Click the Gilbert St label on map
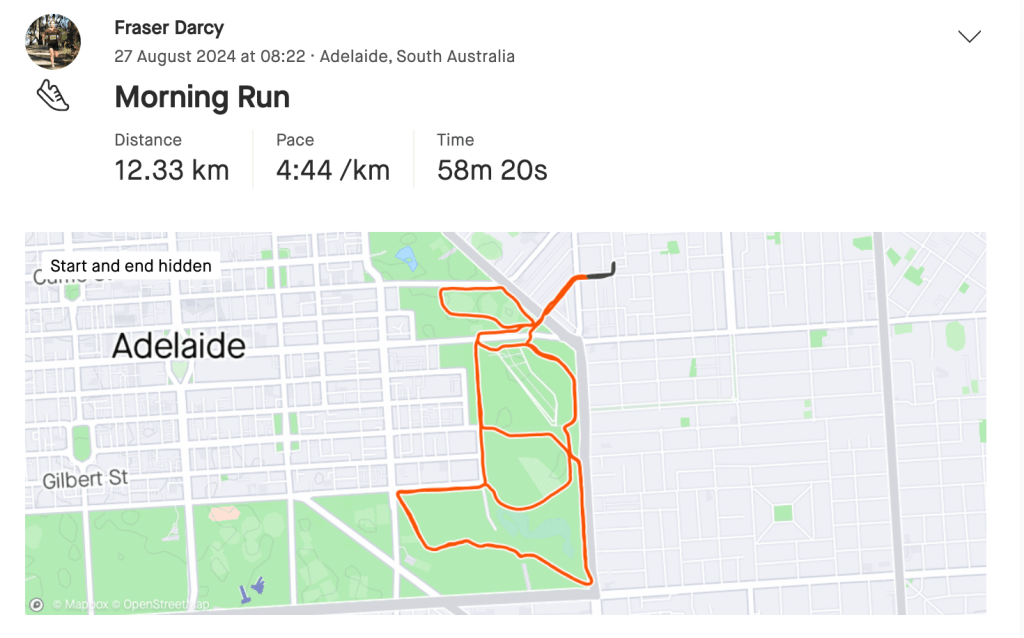The height and width of the screenshot is (638, 1024). point(86,481)
